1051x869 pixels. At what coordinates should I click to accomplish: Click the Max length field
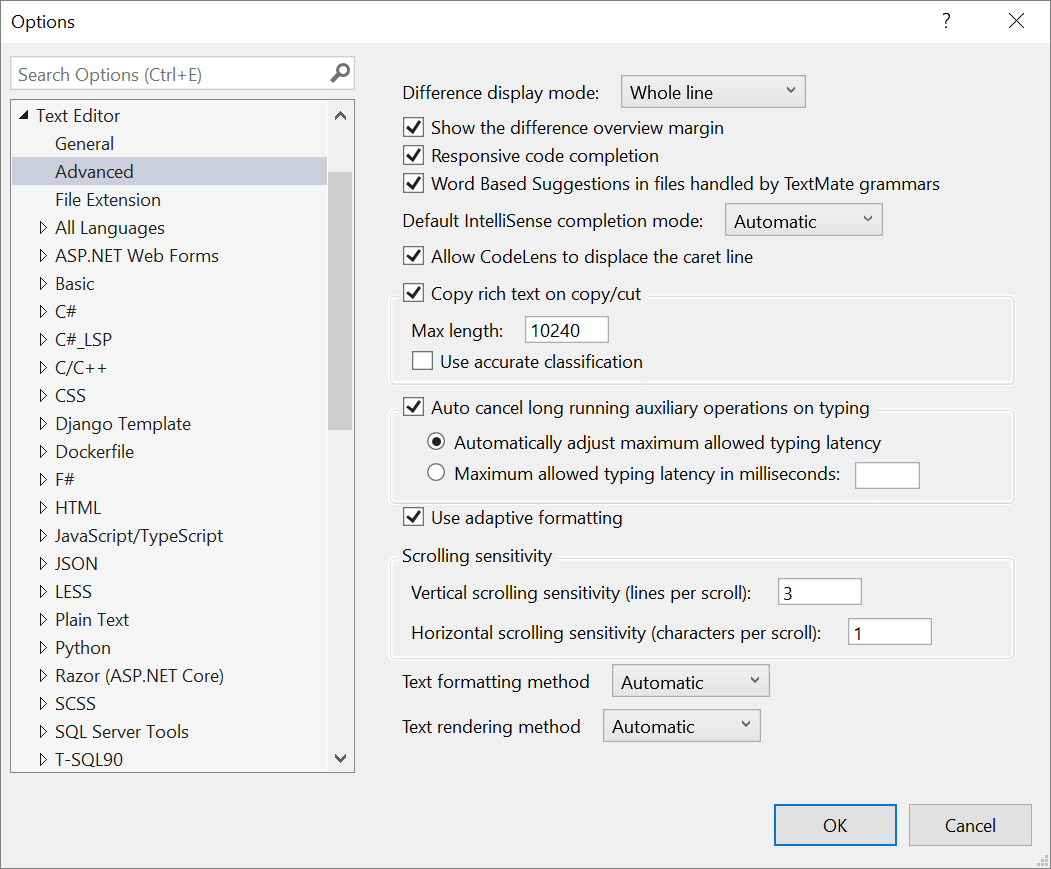tap(566, 330)
